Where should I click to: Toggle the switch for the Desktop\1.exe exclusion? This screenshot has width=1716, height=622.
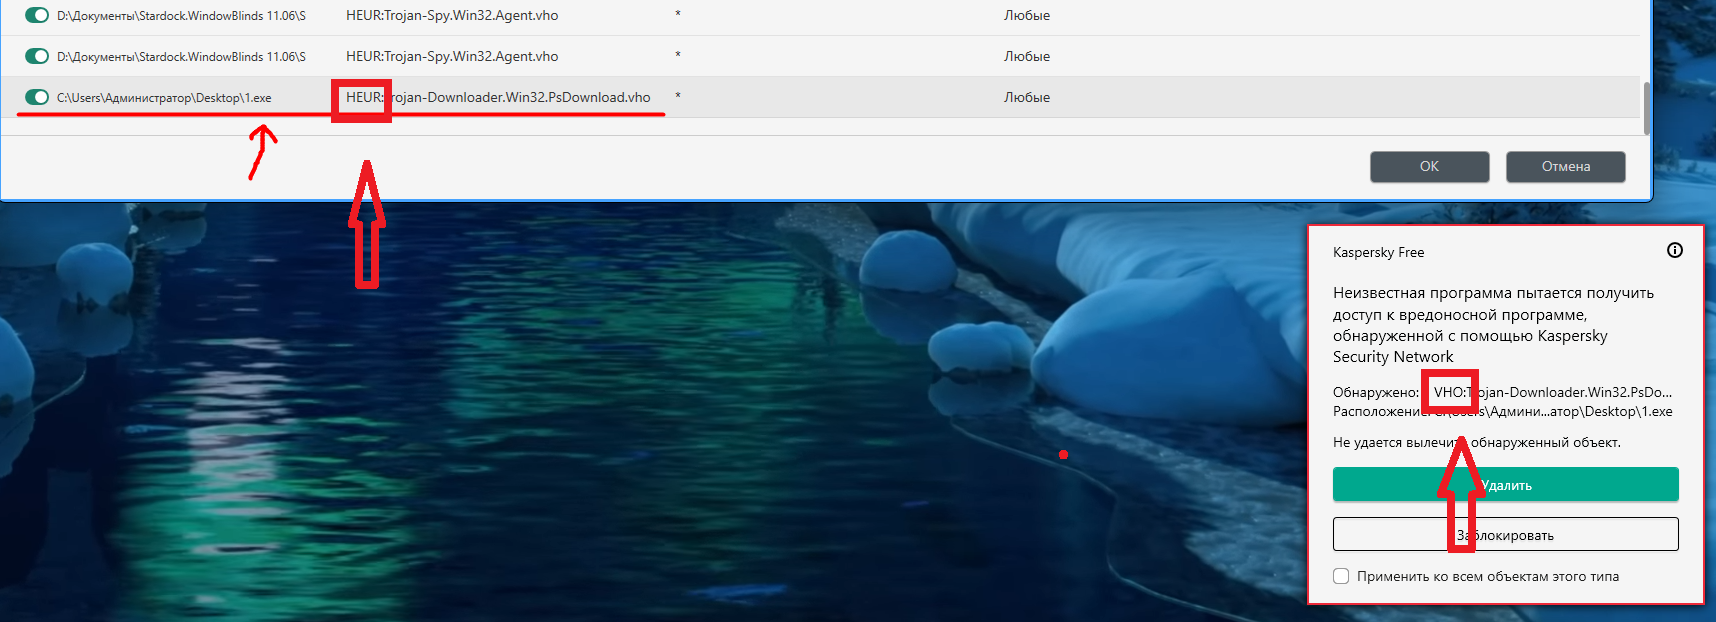pos(37,97)
